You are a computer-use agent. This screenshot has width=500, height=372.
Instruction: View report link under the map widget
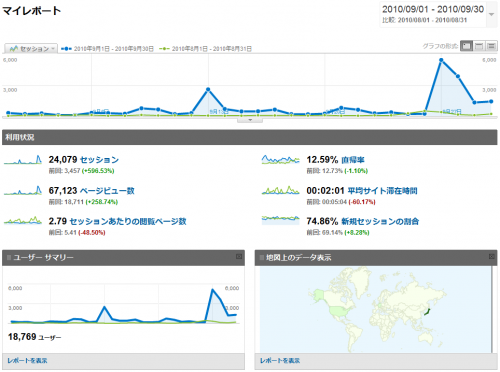point(280,361)
